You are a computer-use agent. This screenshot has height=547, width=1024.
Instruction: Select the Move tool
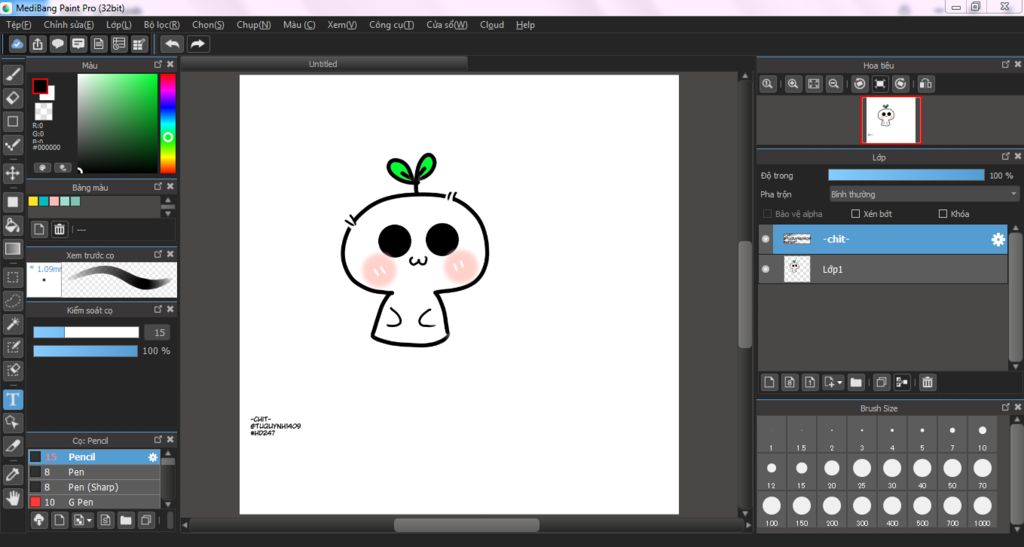click(12, 173)
